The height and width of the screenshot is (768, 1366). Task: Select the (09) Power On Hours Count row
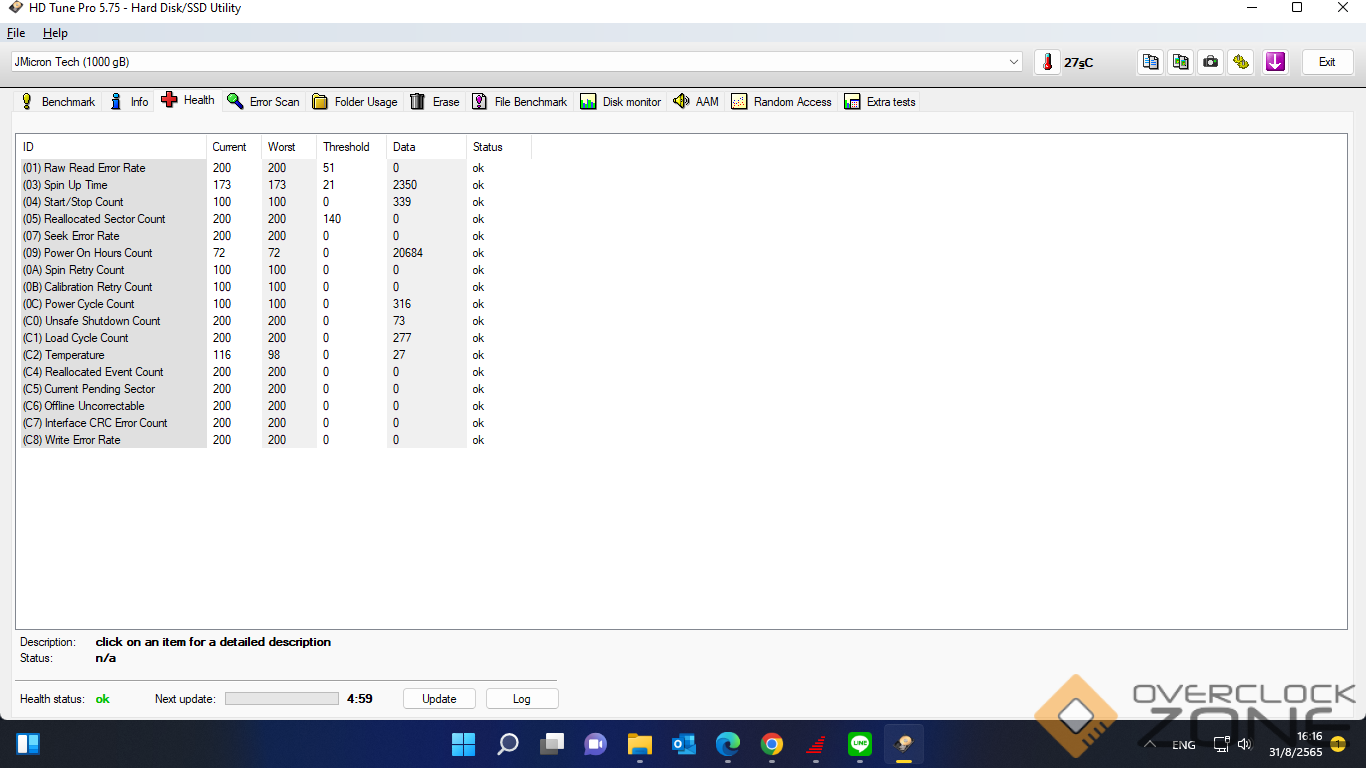(276, 253)
